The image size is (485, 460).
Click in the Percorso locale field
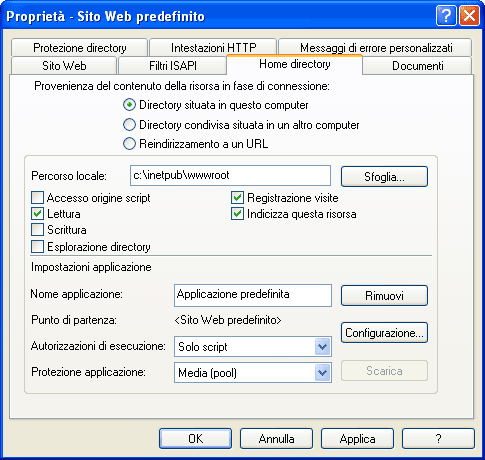[x=230, y=175]
